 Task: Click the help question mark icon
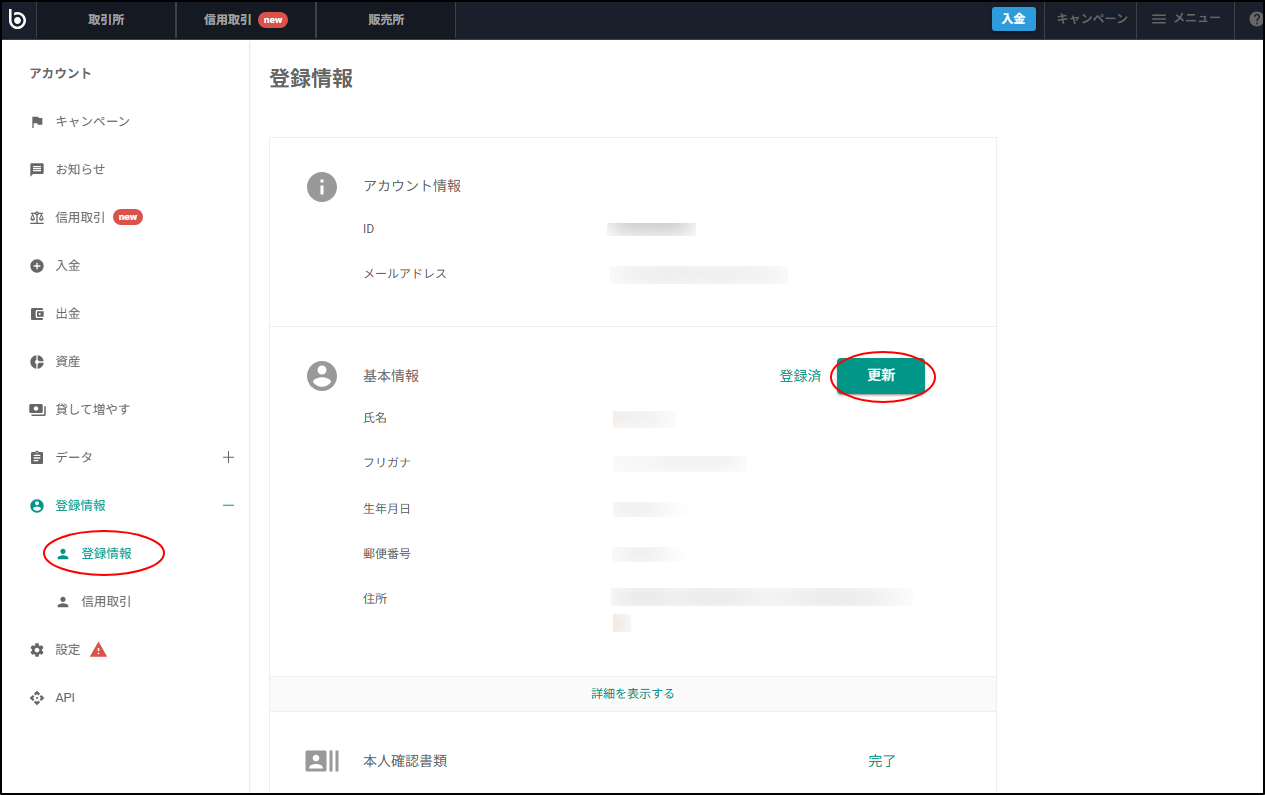pyautogui.click(x=1256, y=19)
